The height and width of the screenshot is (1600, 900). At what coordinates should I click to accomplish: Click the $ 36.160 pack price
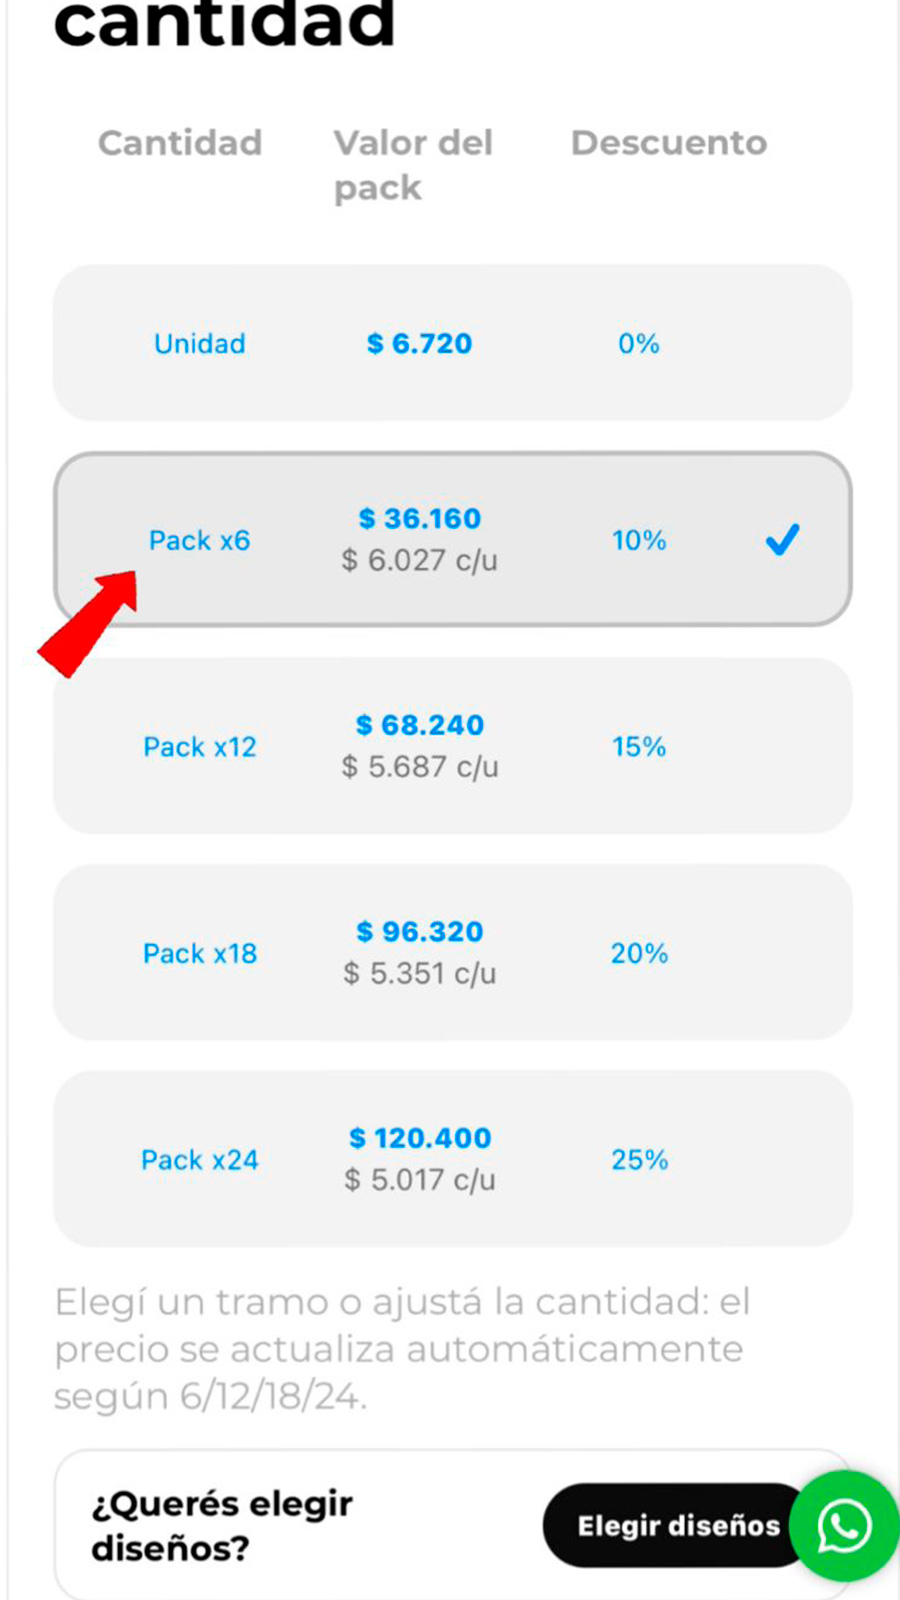tap(420, 519)
